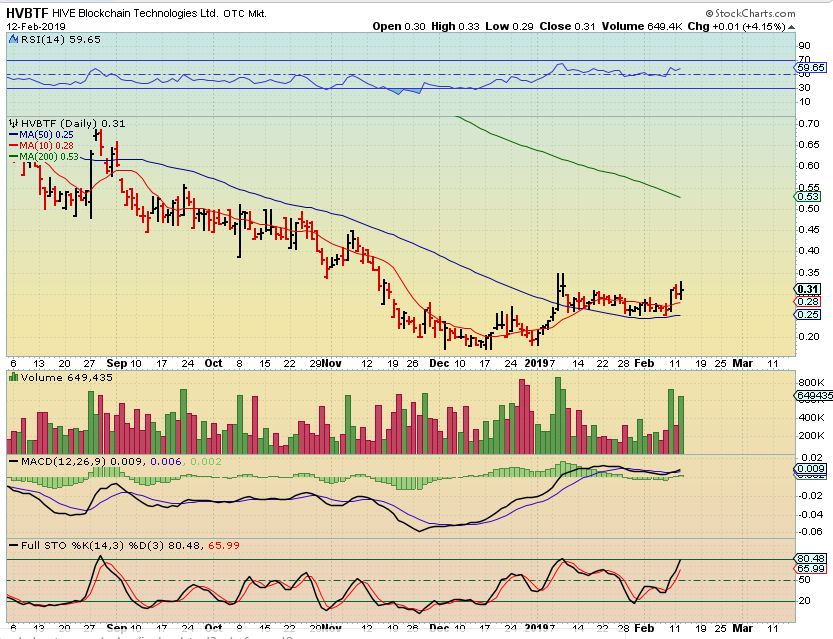Click the Volume 649,435 panel label
This screenshot has height=639, width=833.
(67, 377)
